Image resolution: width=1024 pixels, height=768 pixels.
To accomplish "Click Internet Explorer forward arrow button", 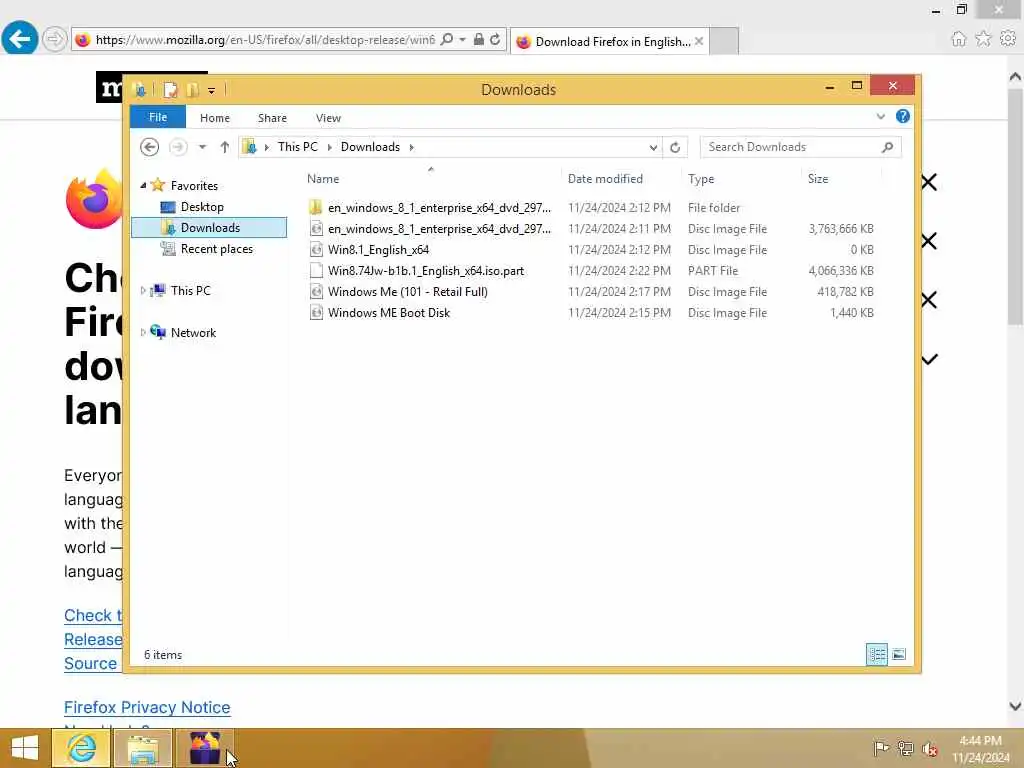I will click(x=55, y=39).
